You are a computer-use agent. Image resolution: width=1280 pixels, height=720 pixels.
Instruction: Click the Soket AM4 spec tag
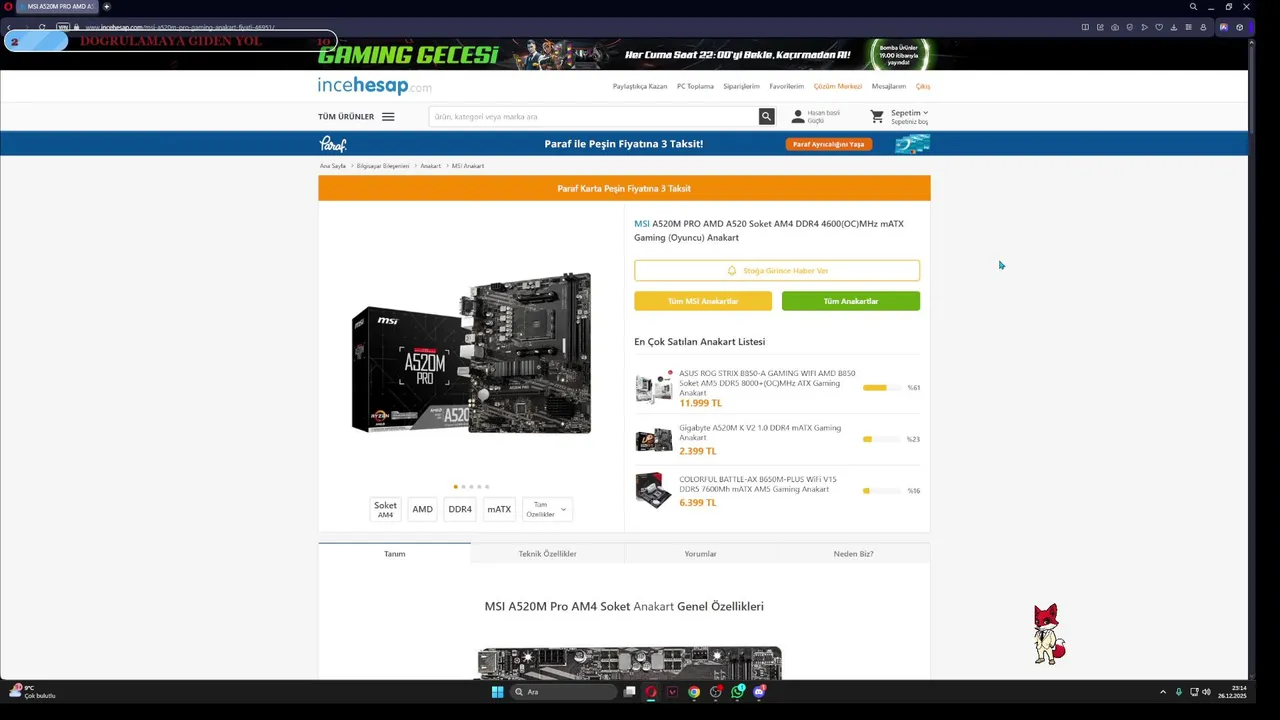[x=385, y=509]
